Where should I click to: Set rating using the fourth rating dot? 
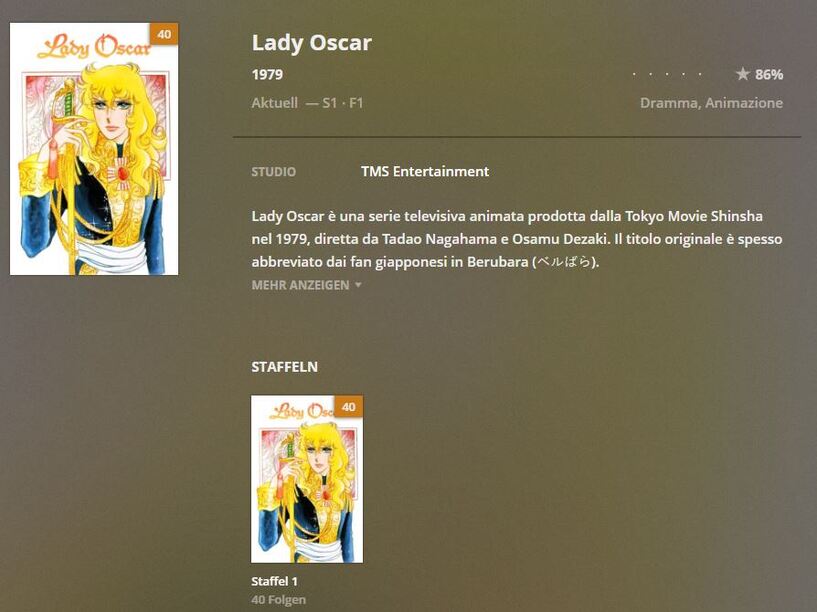point(684,74)
